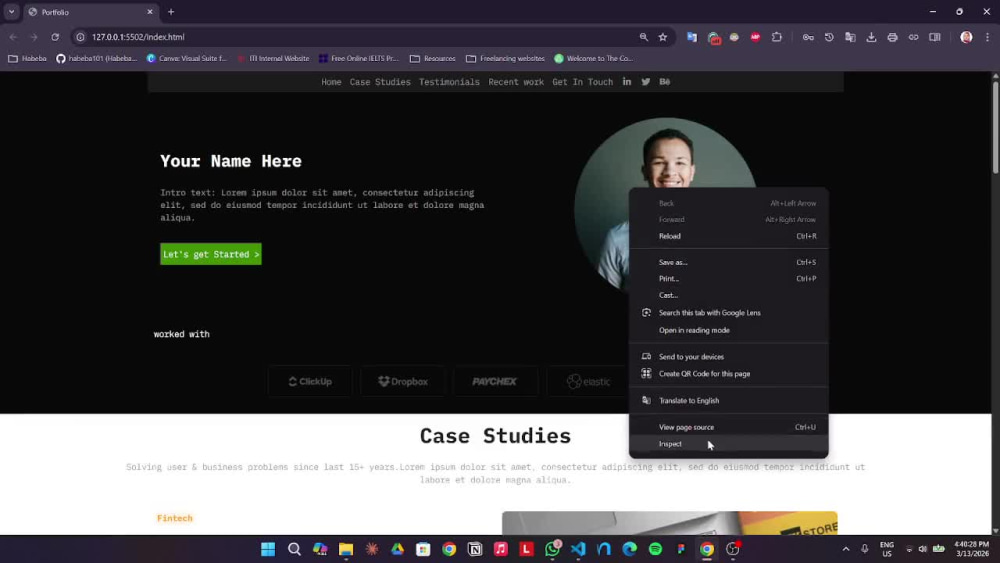Go to Case Studies nav link
The height and width of the screenshot is (563, 1000).
pos(380,82)
